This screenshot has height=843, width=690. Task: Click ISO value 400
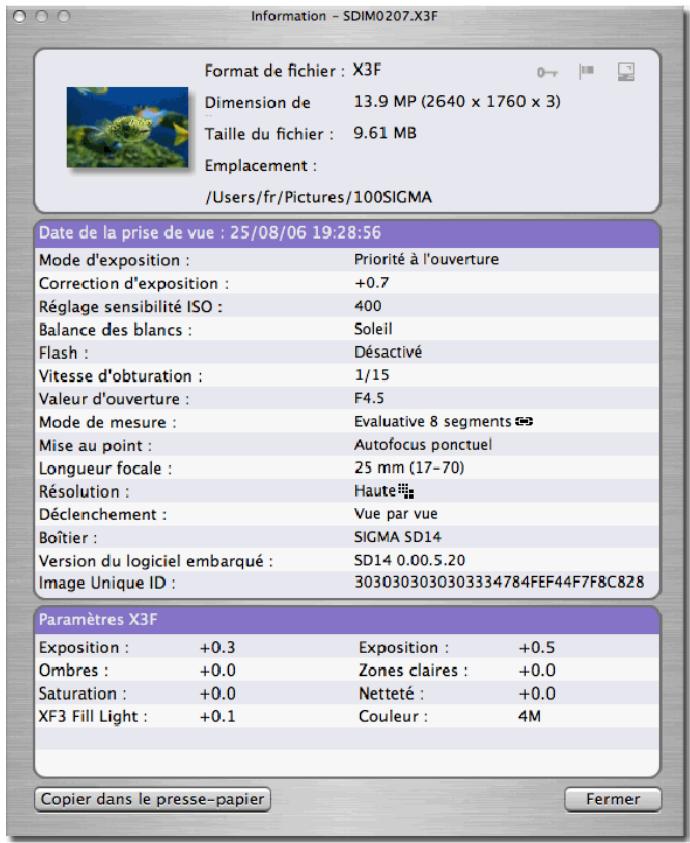click(368, 306)
